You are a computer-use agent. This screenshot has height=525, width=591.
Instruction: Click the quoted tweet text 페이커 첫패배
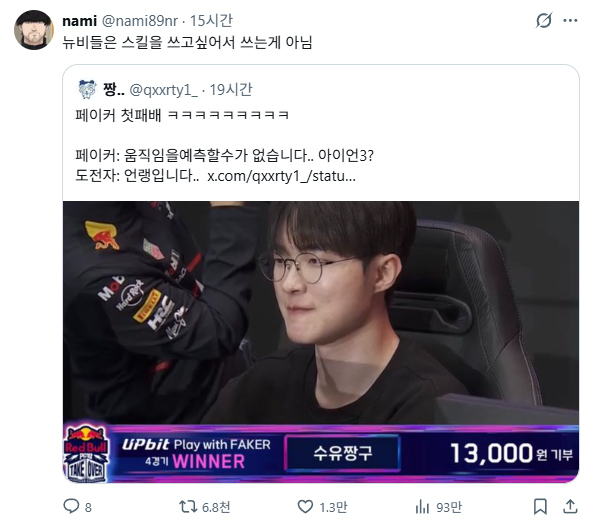click(118, 115)
